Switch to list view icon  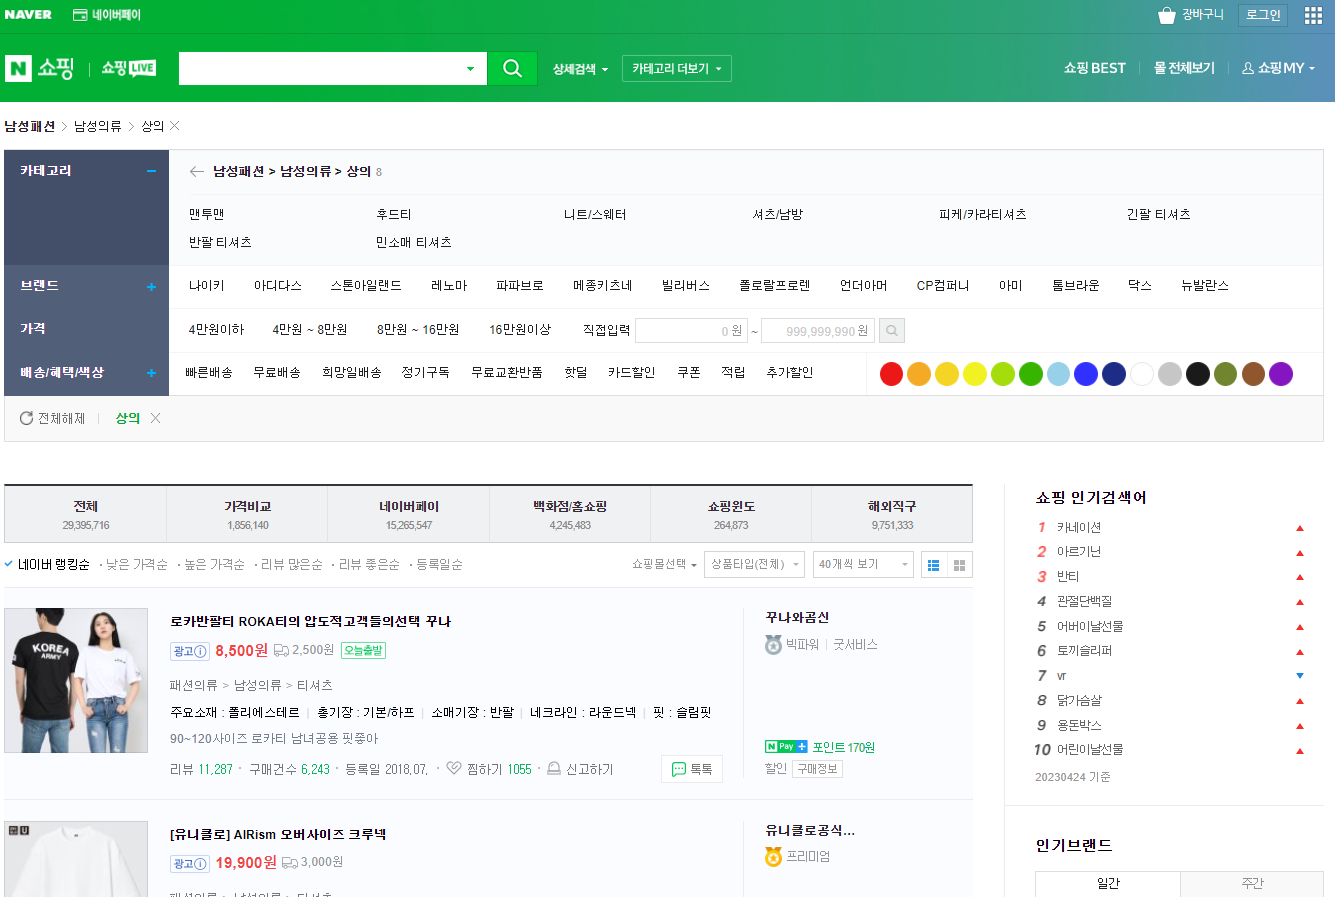(x=933, y=565)
